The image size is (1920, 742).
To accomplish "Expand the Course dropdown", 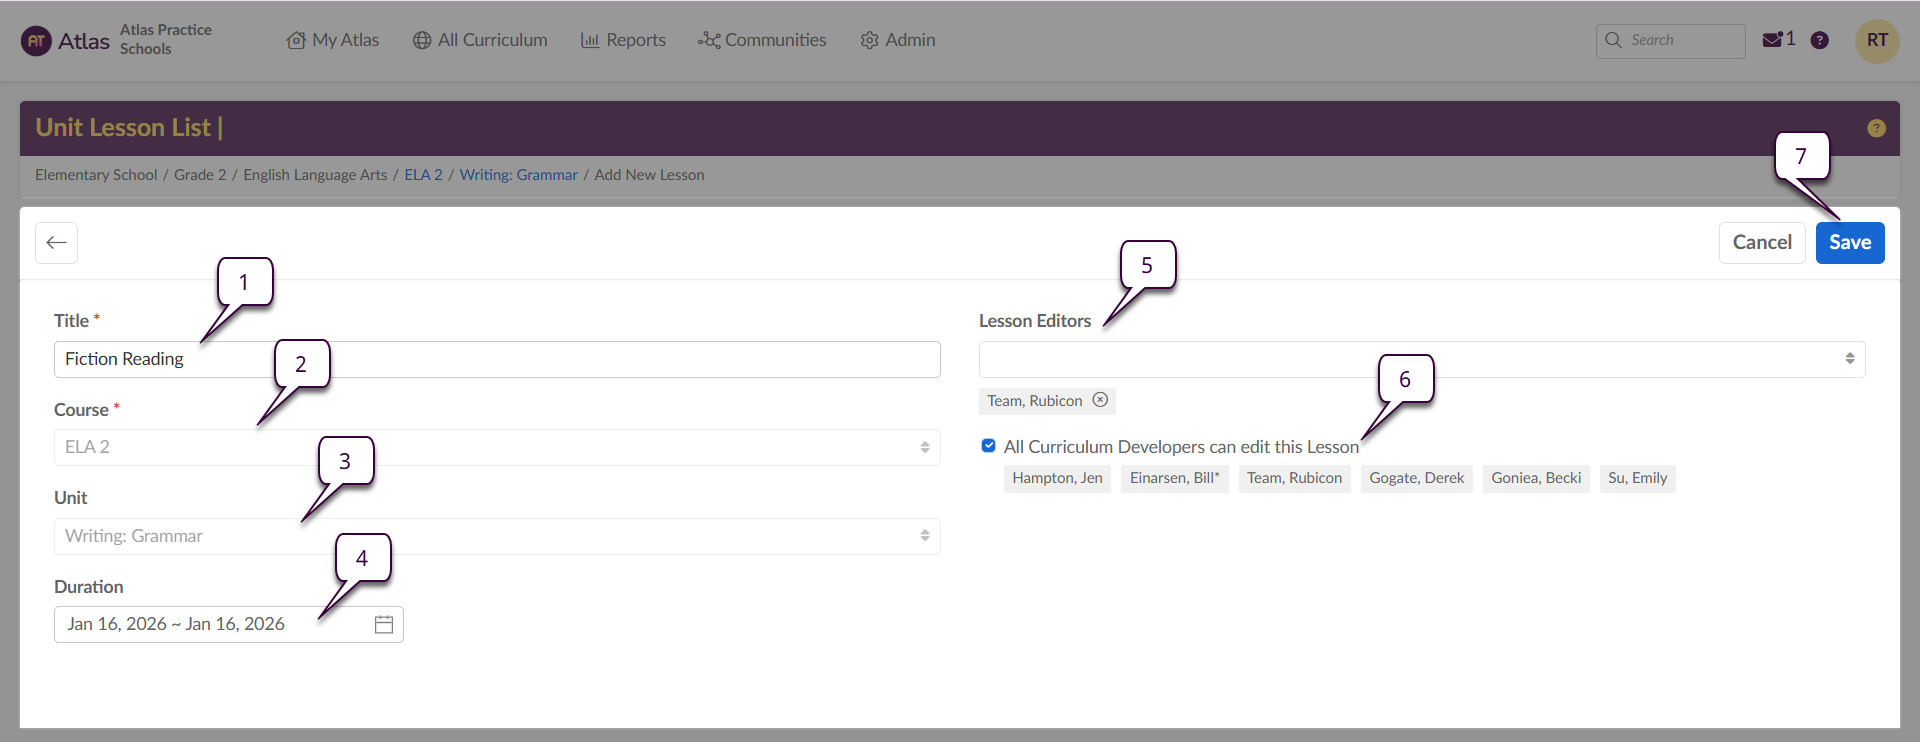I will pos(497,448).
